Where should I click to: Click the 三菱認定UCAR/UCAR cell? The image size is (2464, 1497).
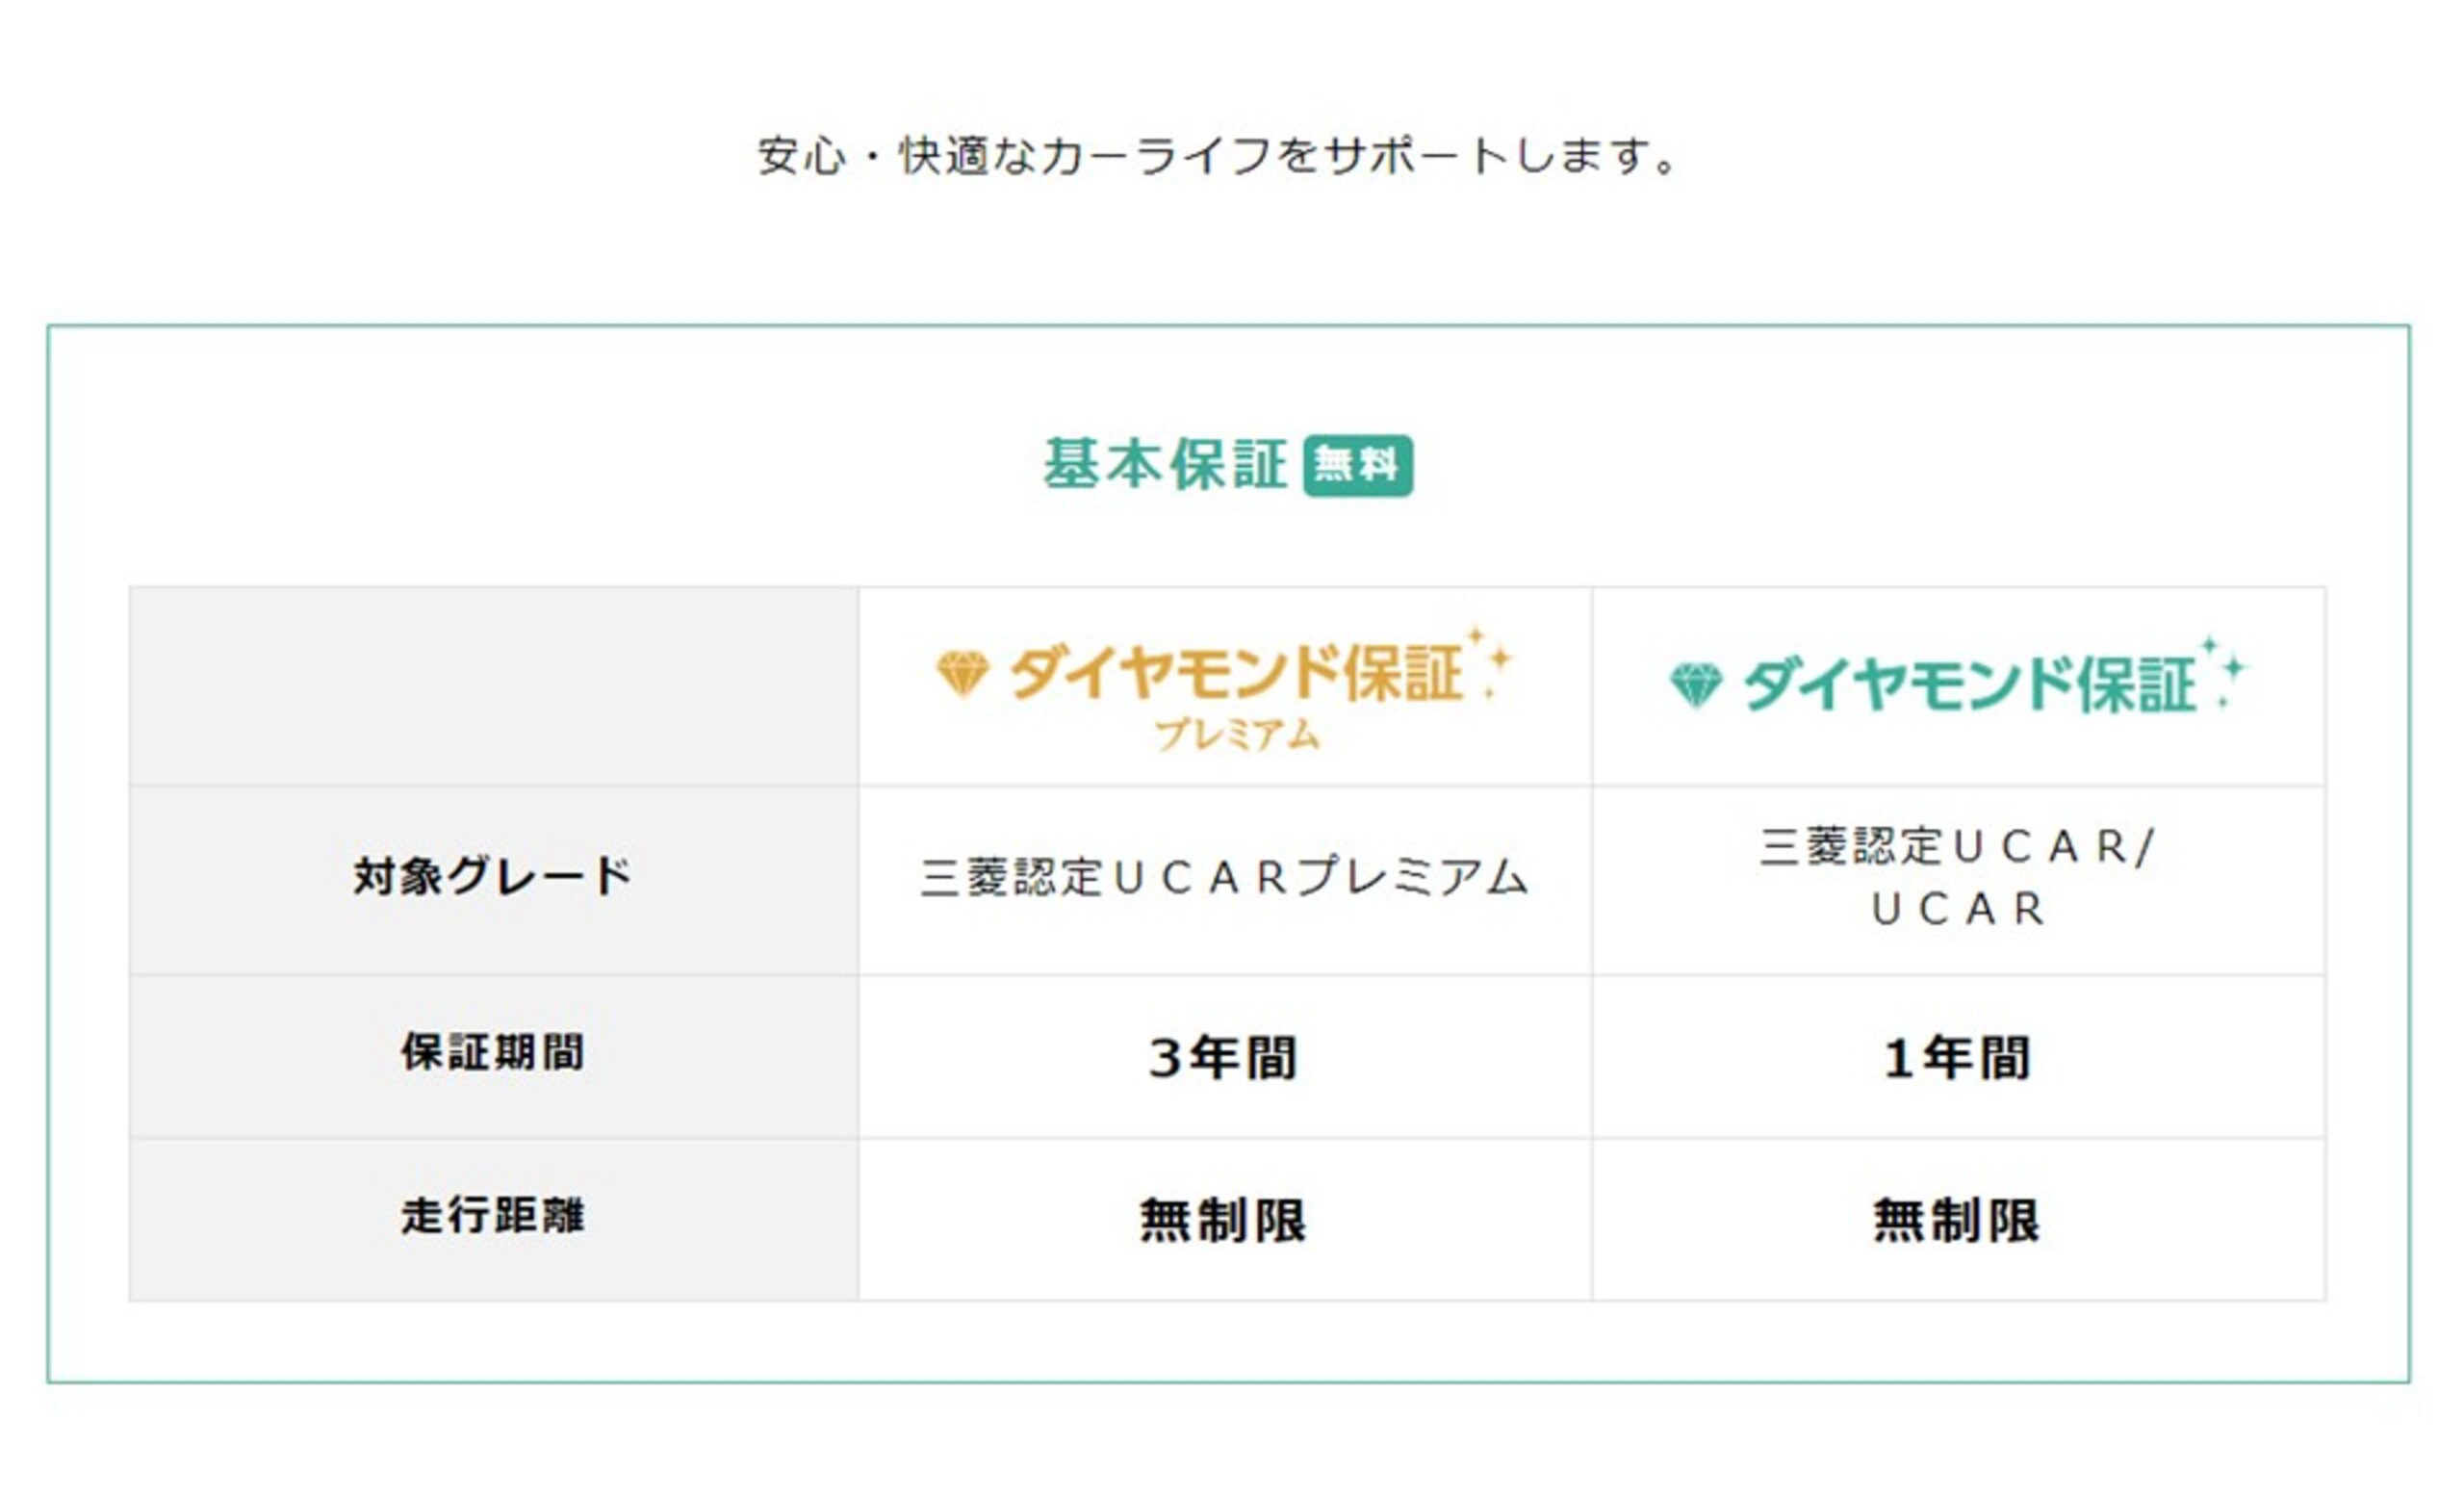point(1958,880)
